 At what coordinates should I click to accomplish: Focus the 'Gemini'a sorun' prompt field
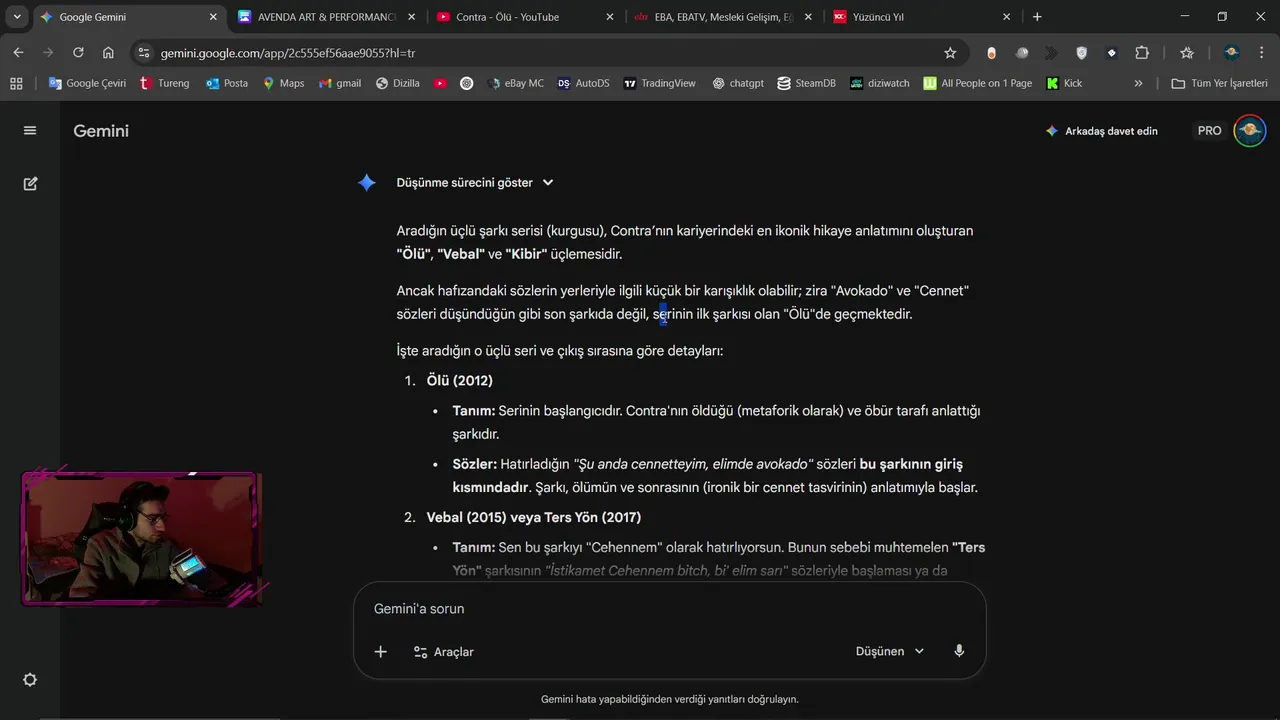(x=669, y=608)
